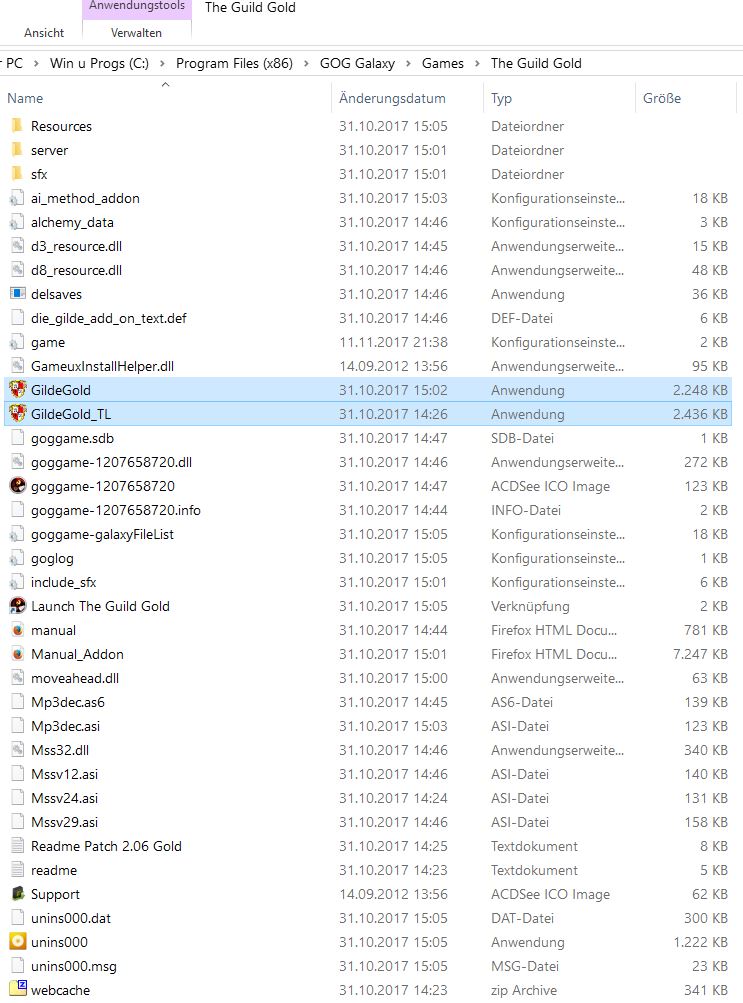
Task: Click game configuration file icon
Action: (17, 342)
